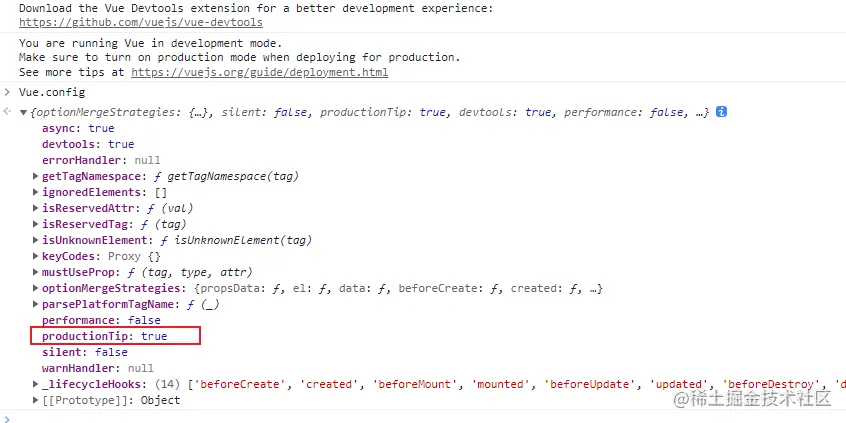Expand the ignoredElements array

click(36, 192)
